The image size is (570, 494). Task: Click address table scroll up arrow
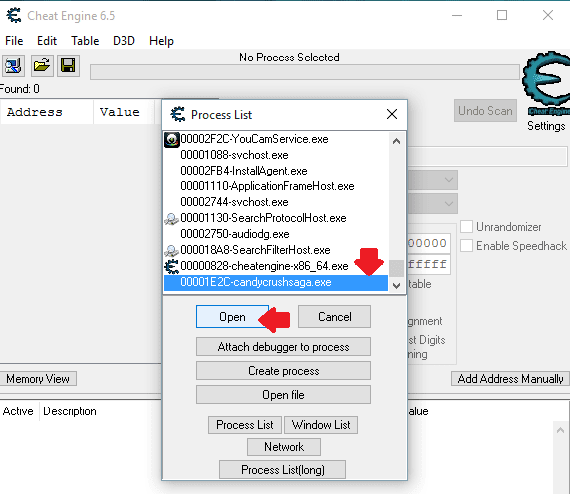[561, 430]
